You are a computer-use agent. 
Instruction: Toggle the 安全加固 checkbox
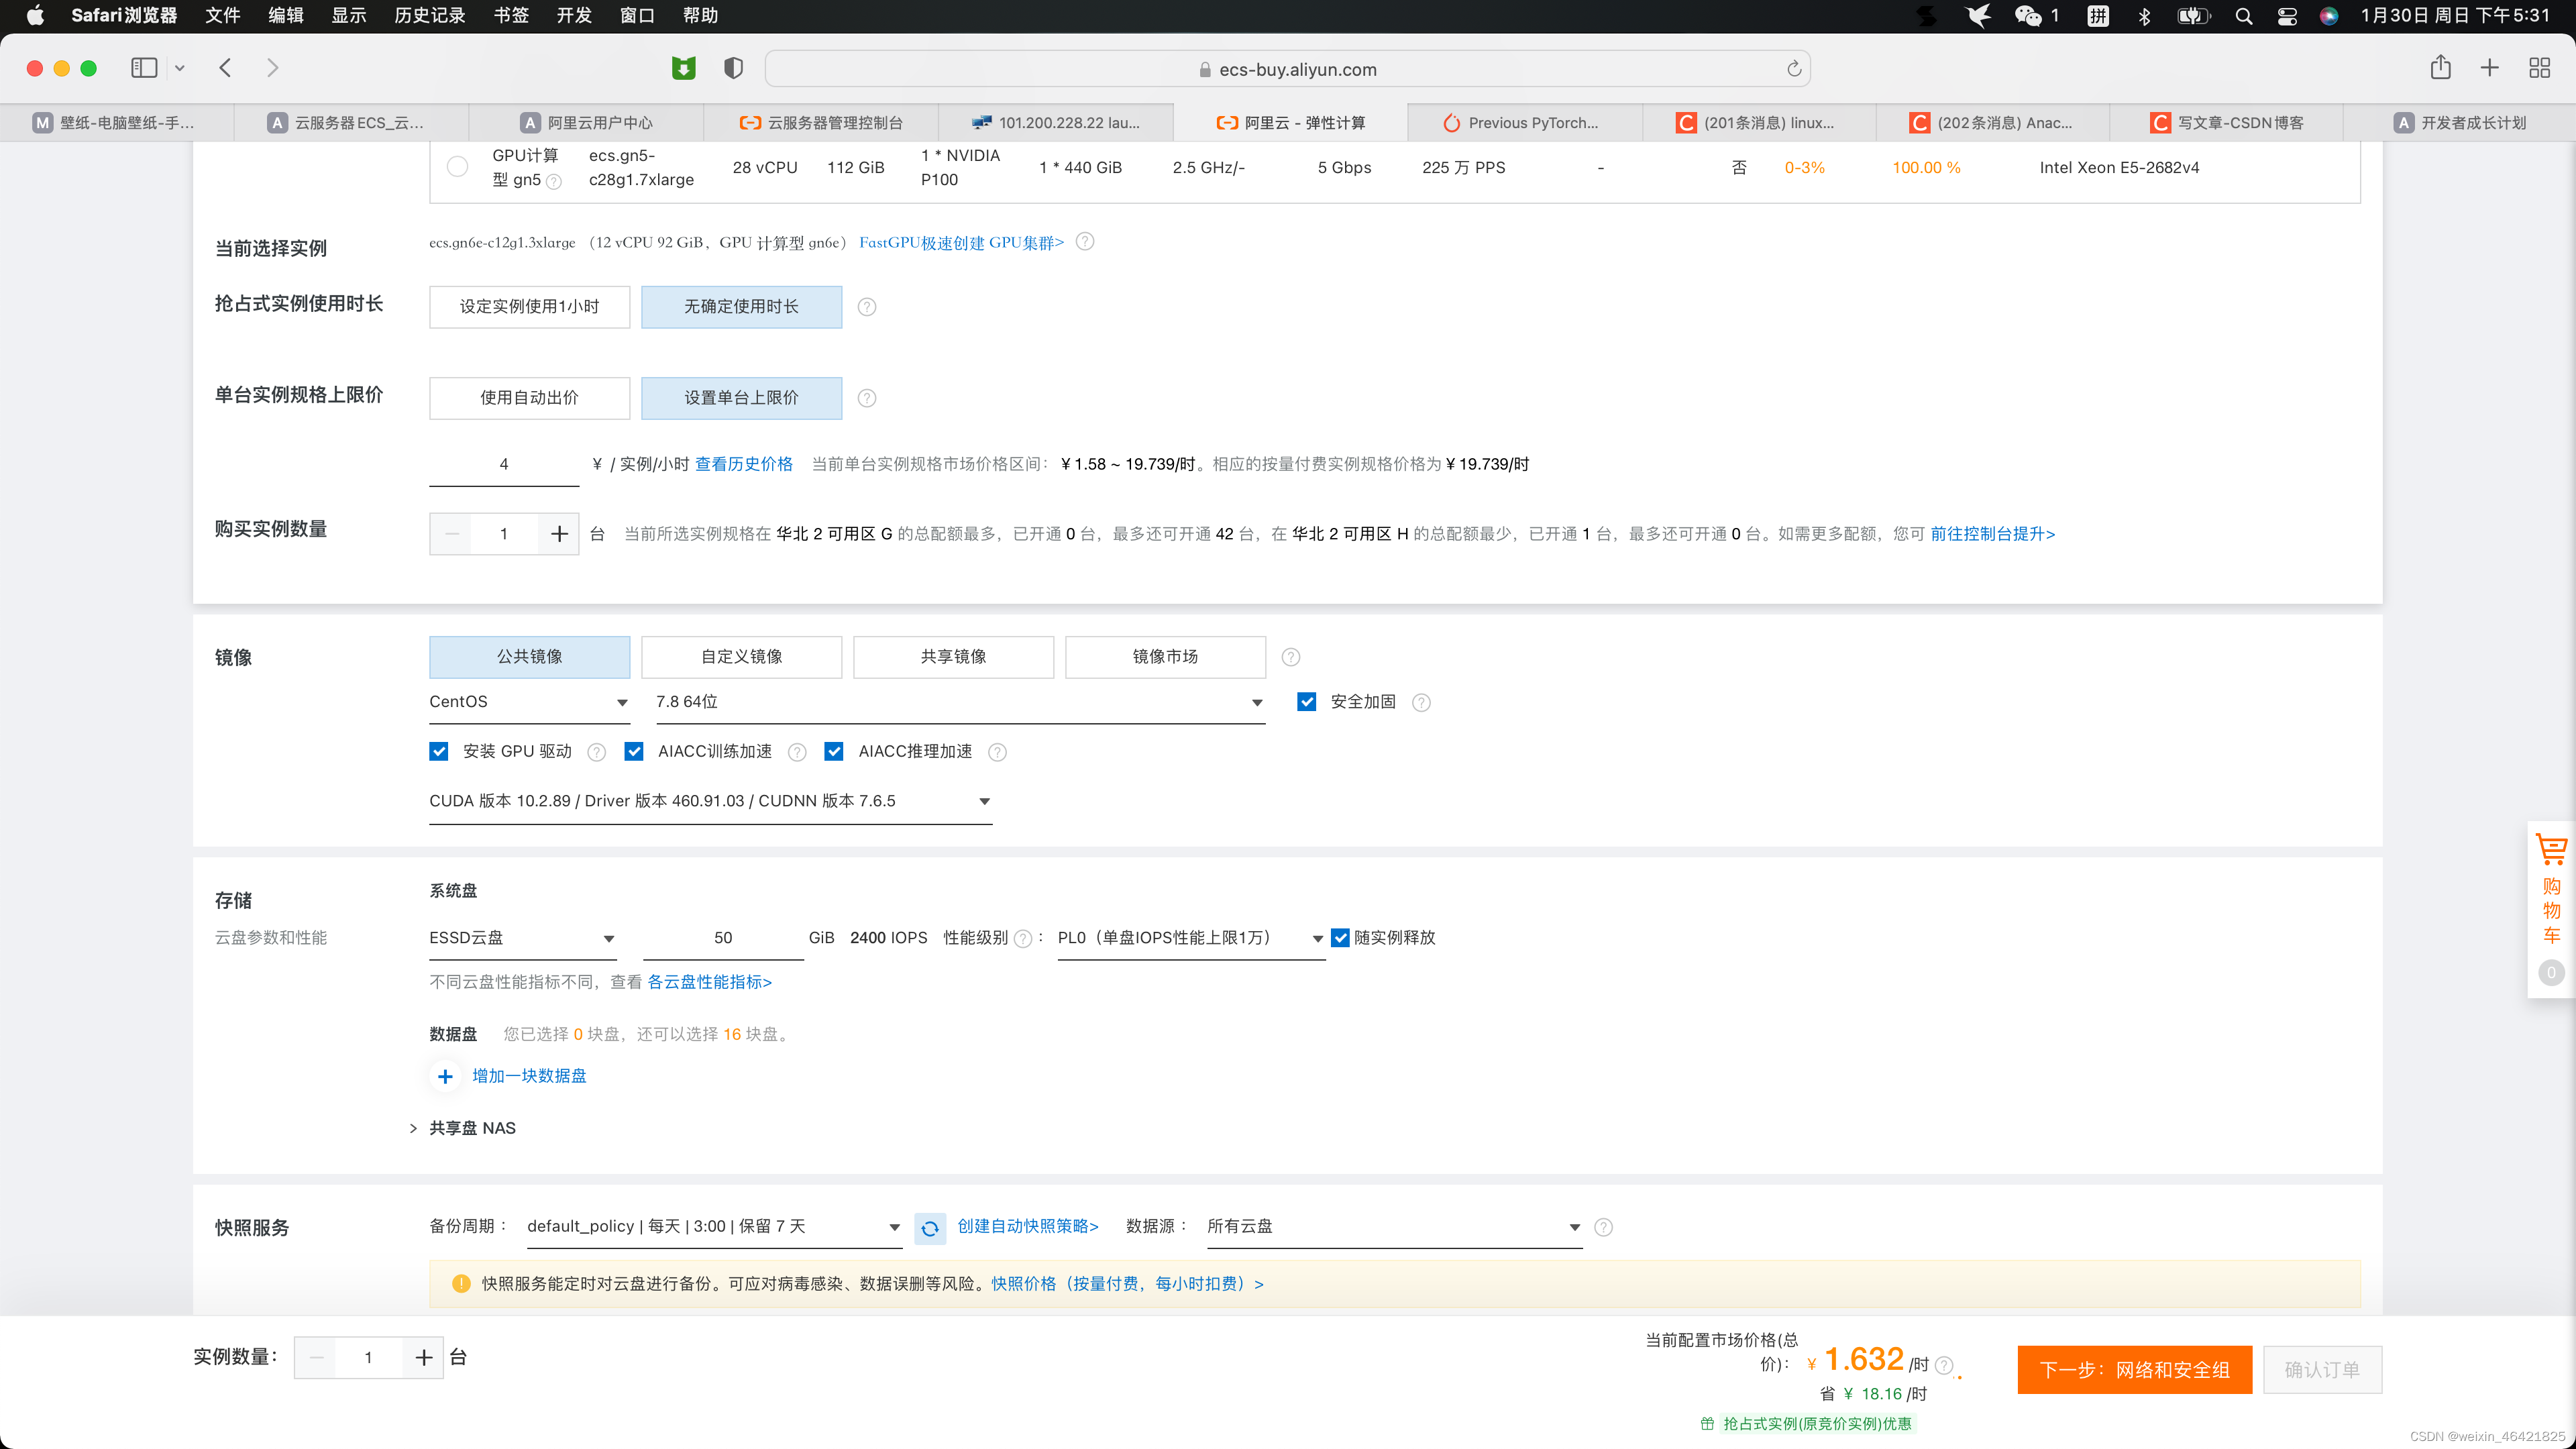coord(1306,702)
